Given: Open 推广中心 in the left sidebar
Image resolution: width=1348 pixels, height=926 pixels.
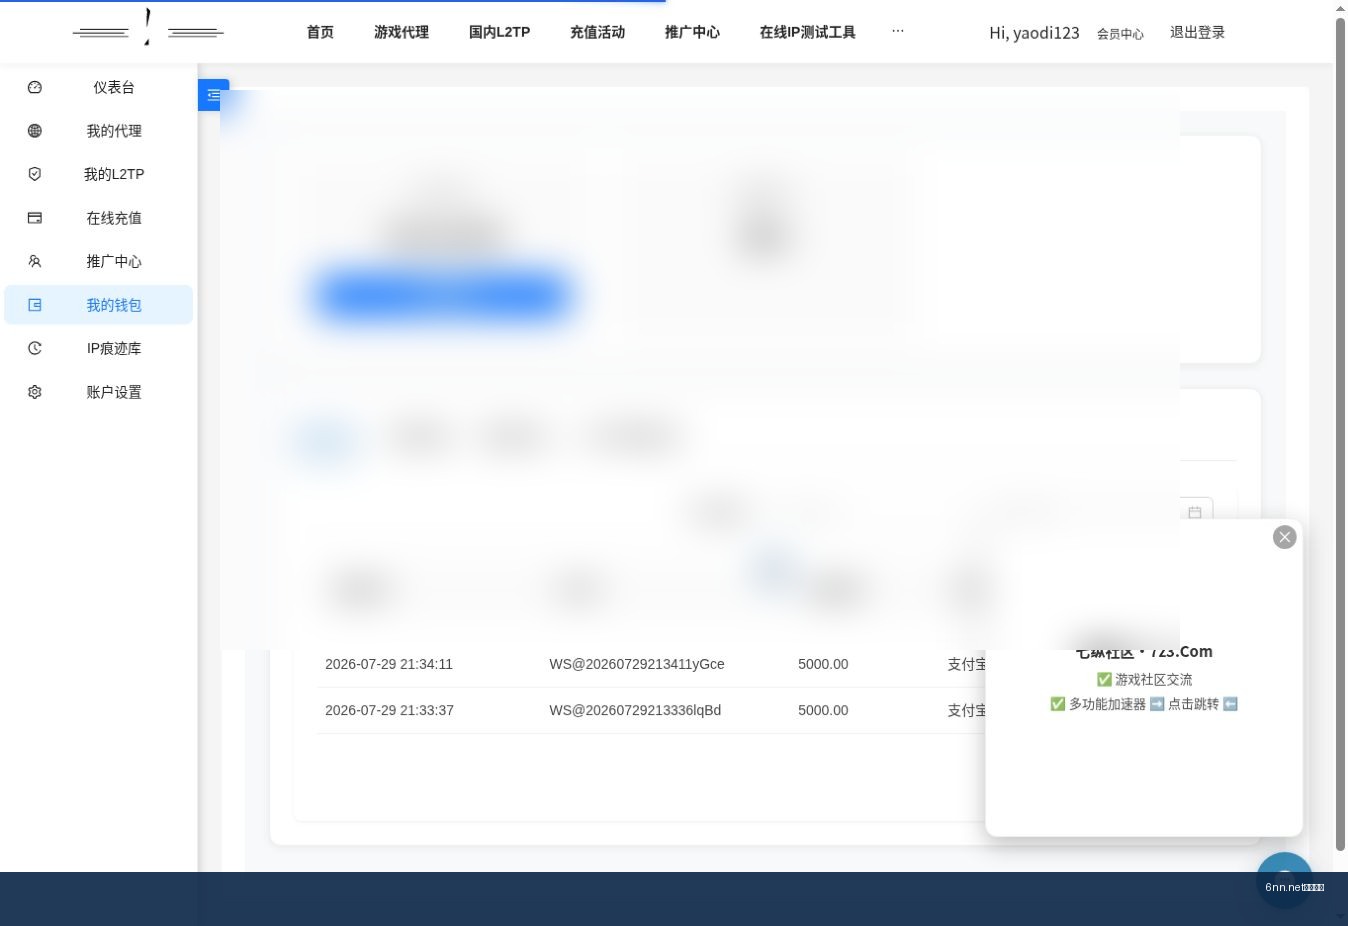Looking at the screenshot, I should [98, 261].
